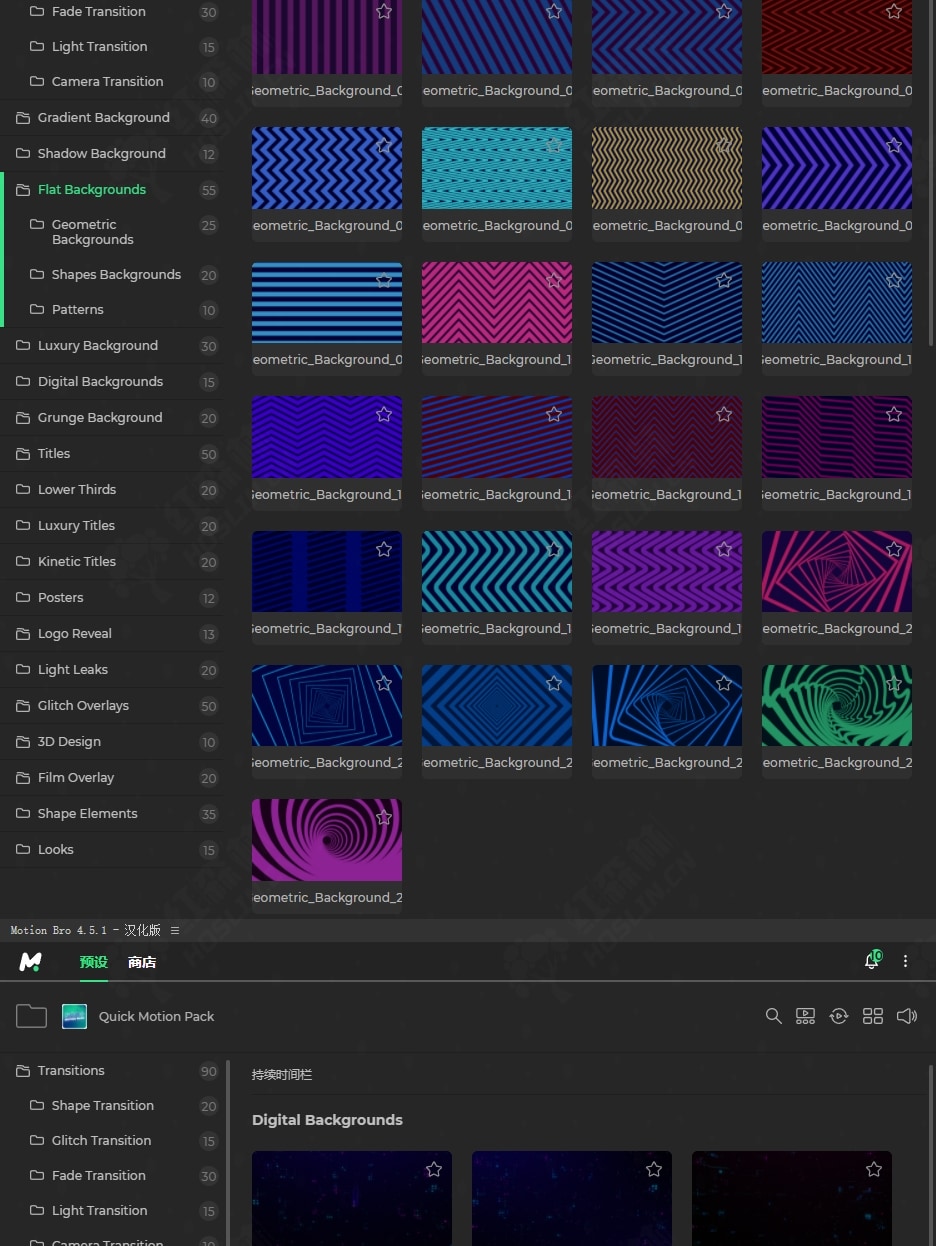Favorite the green spiral background with its star
Viewport: 936px width, 1246px height.
[x=894, y=684]
